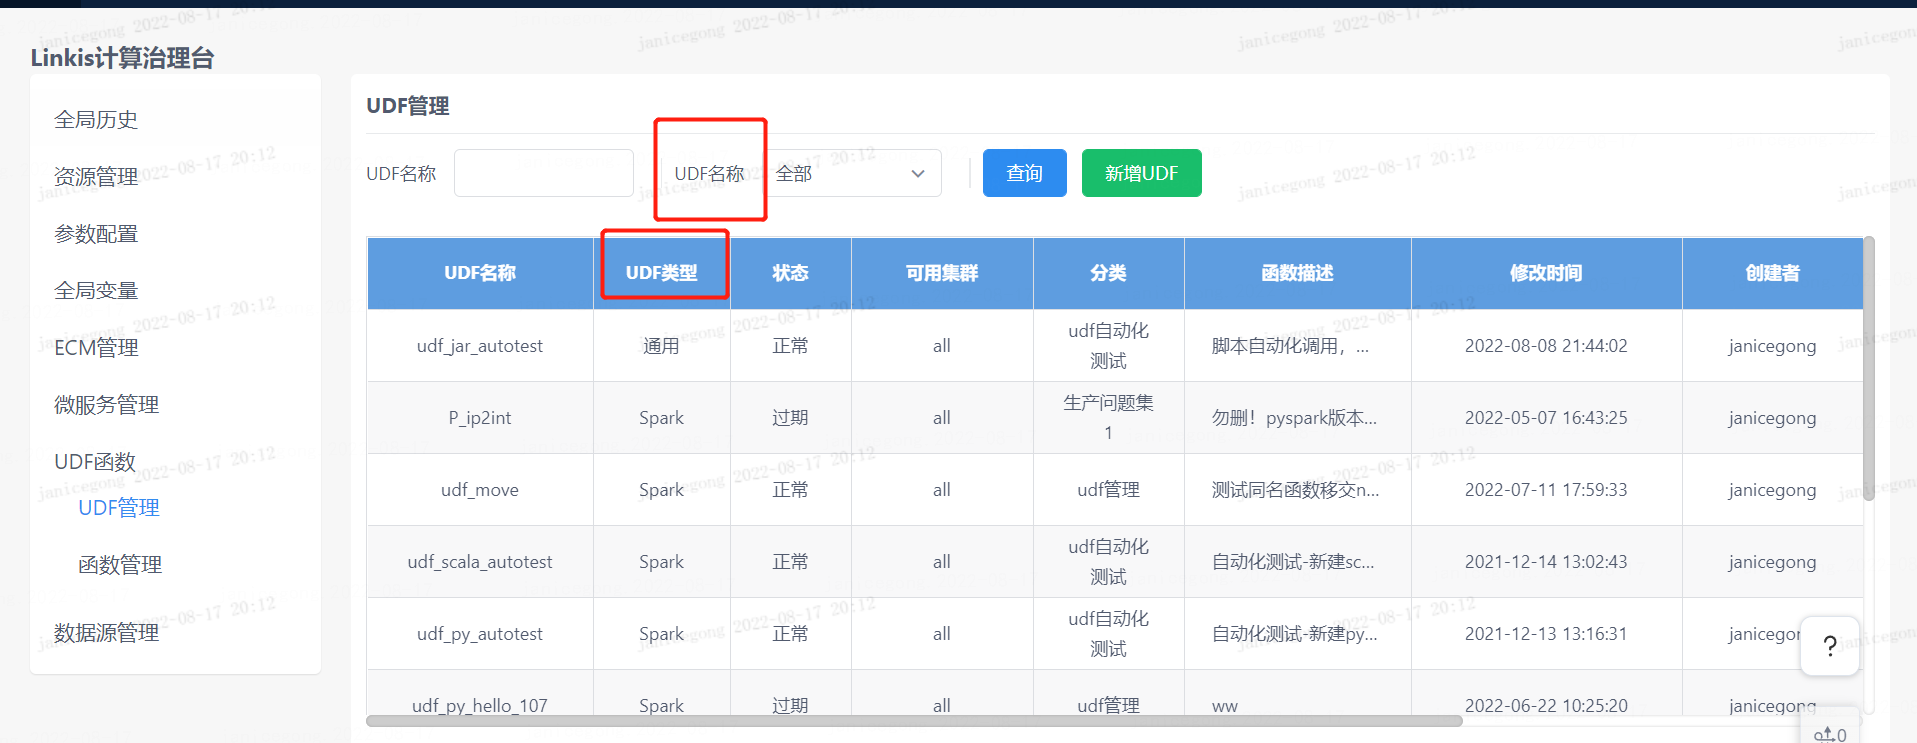
Task: Click the 创建者 column header
Action: click(1772, 273)
